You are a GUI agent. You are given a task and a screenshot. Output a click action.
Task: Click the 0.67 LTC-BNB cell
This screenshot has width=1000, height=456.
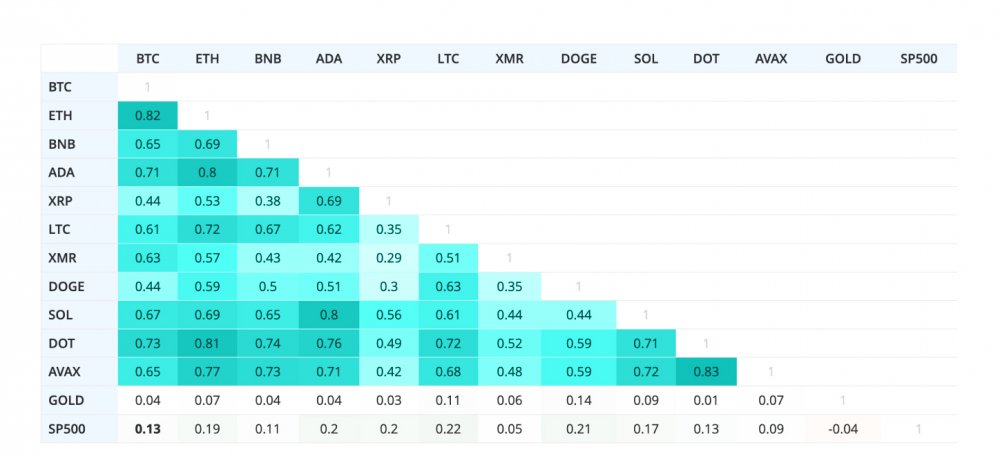[x=268, y=230]
